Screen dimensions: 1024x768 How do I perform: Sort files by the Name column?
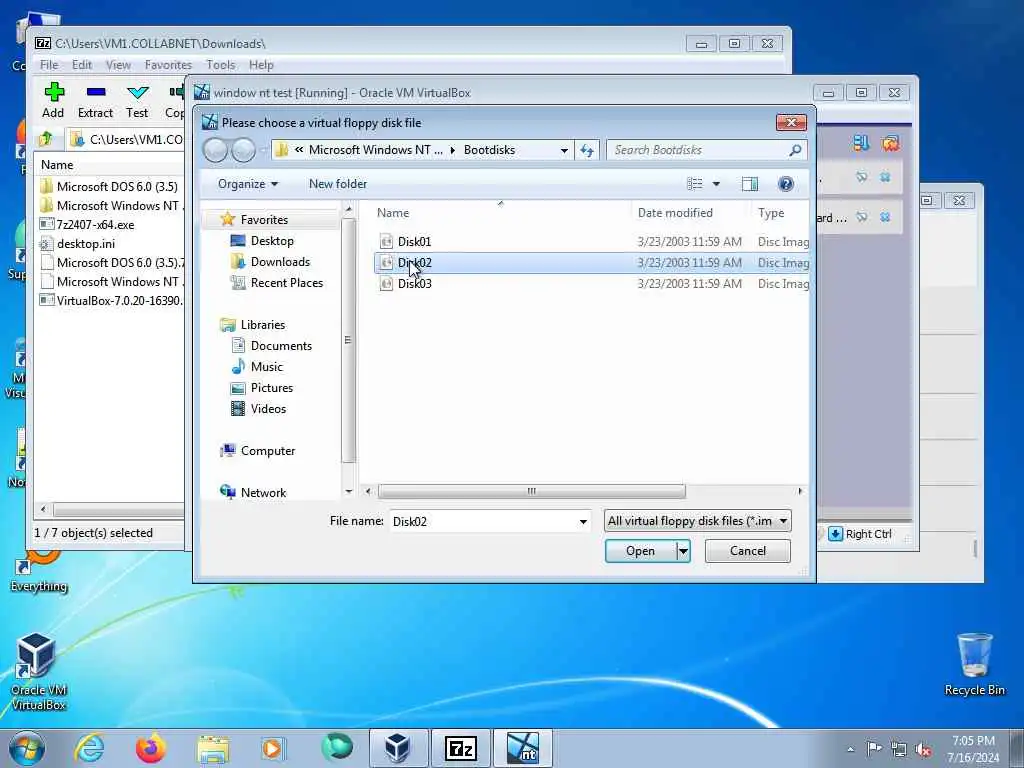393,213
